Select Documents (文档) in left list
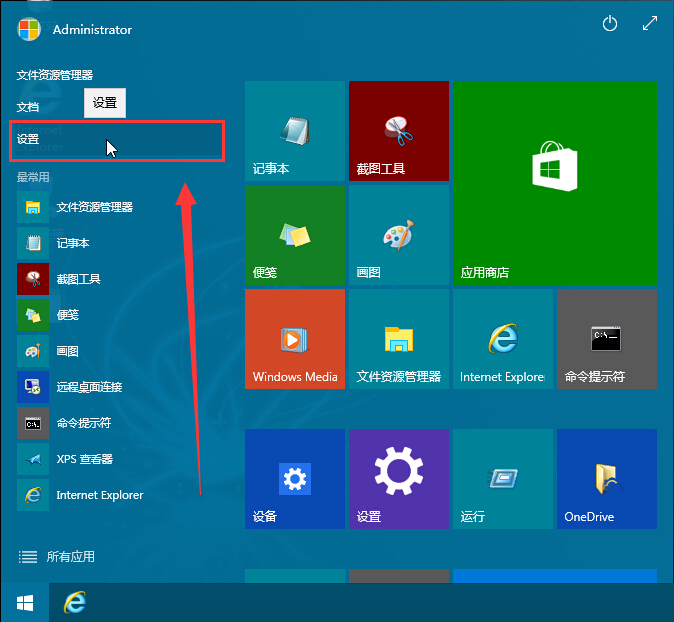 tap(29, 106)
